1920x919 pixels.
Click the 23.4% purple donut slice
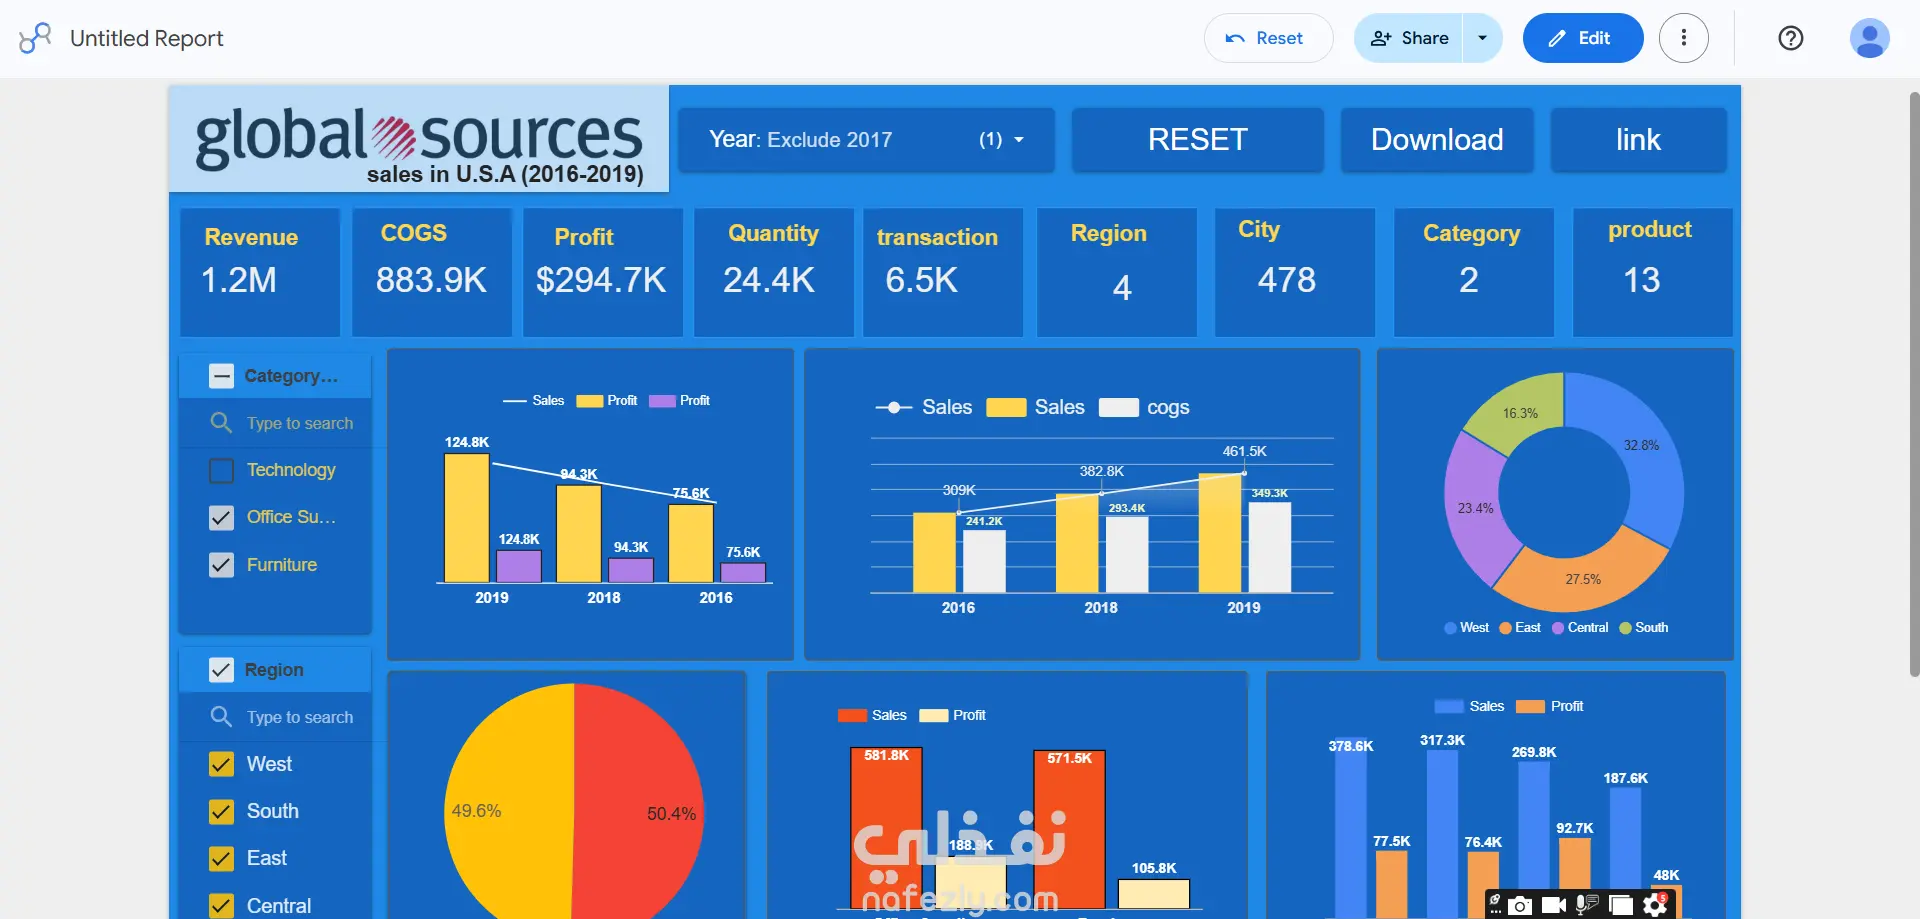(x=1473, y=508)
